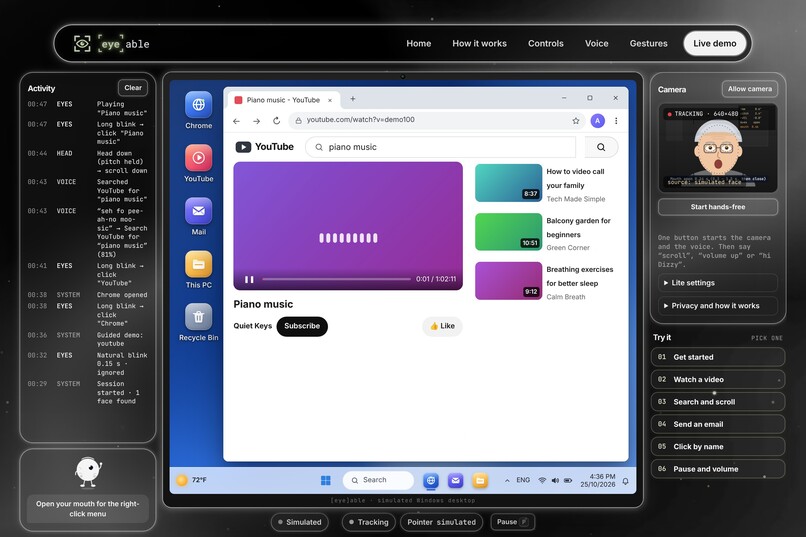Open the browser three-dot menu
The height and width of the screenshot is (537, 806).
(616, 121)
